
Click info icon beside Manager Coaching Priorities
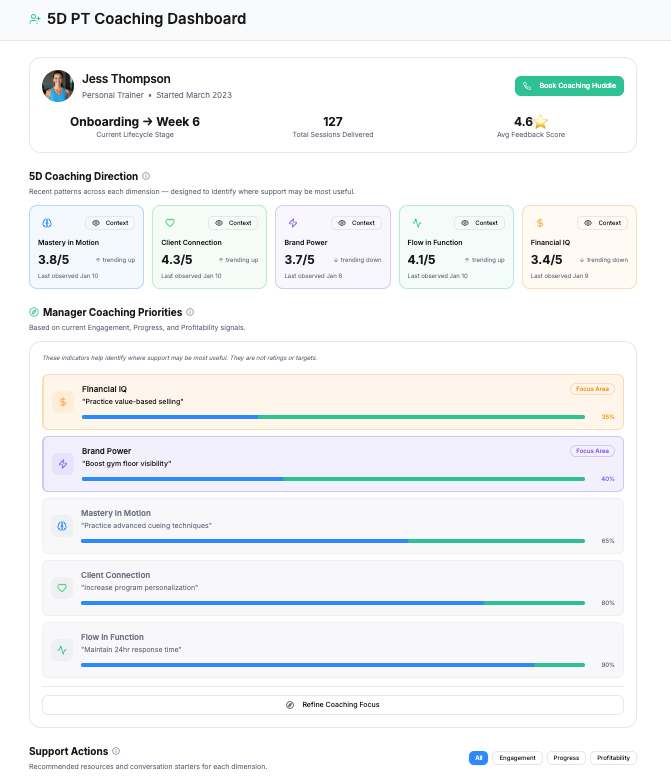190,312
